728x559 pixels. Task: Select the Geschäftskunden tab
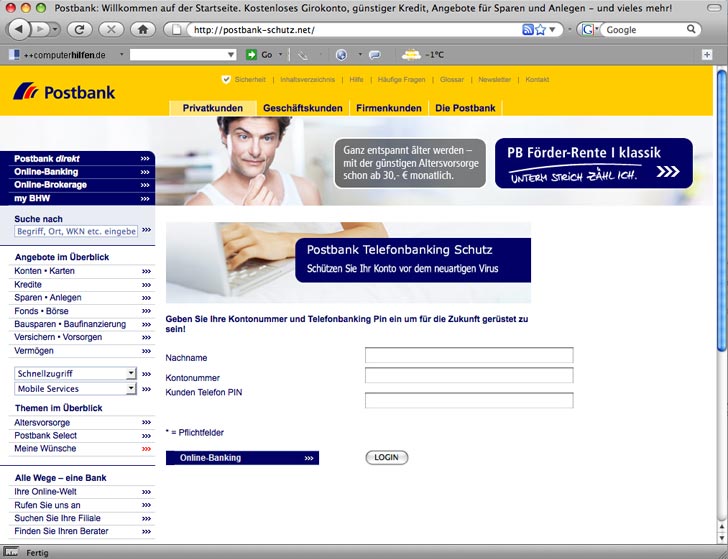tap(303, 108)
